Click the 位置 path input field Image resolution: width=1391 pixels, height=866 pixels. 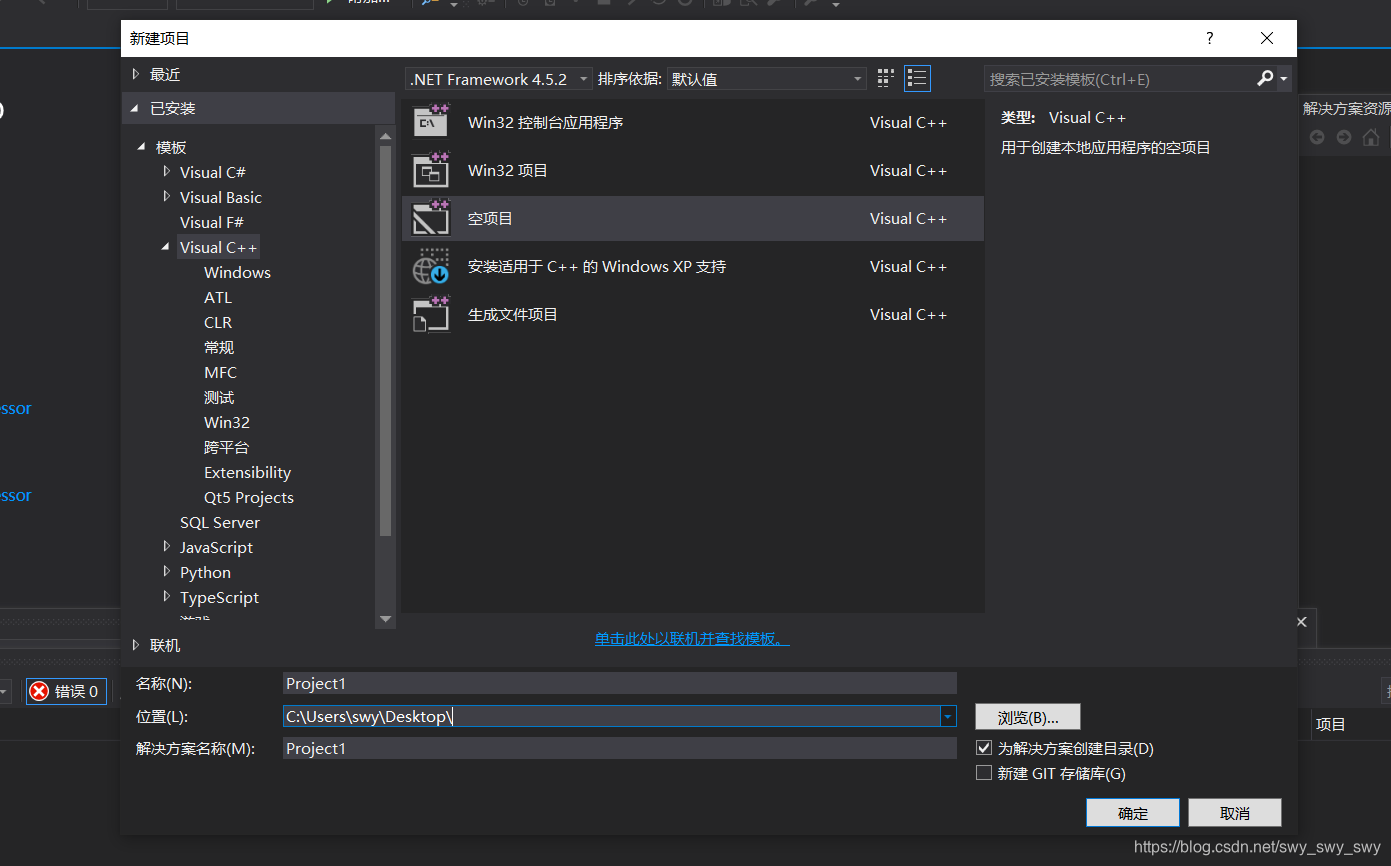coord(611,716)
